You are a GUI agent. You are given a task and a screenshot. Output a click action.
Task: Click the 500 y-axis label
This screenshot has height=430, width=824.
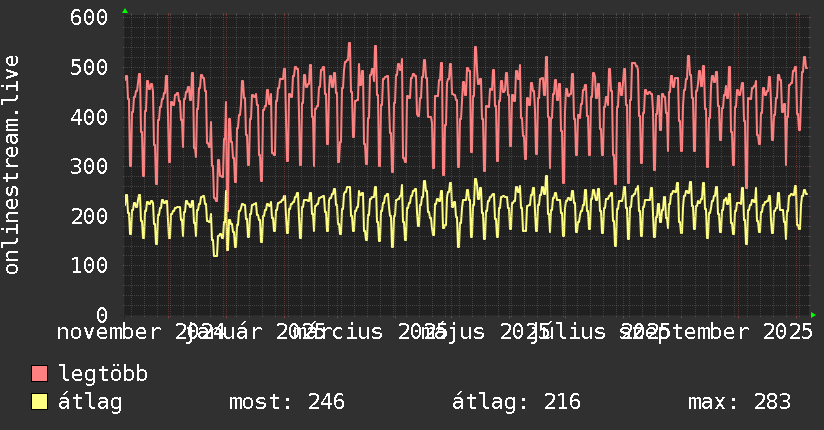(89, 67)
